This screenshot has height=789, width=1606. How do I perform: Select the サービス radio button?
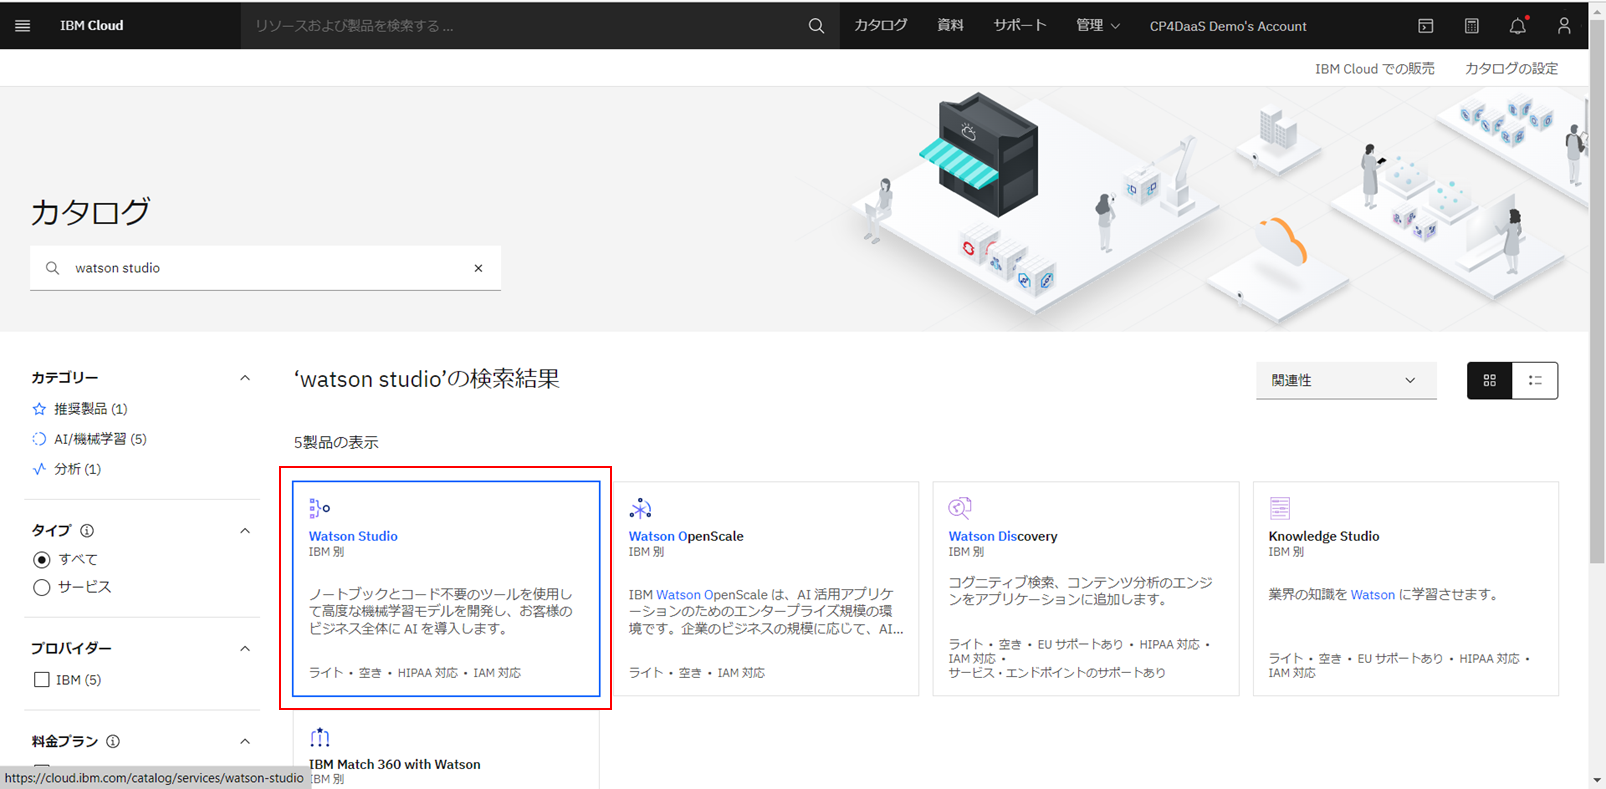(41, 588)
